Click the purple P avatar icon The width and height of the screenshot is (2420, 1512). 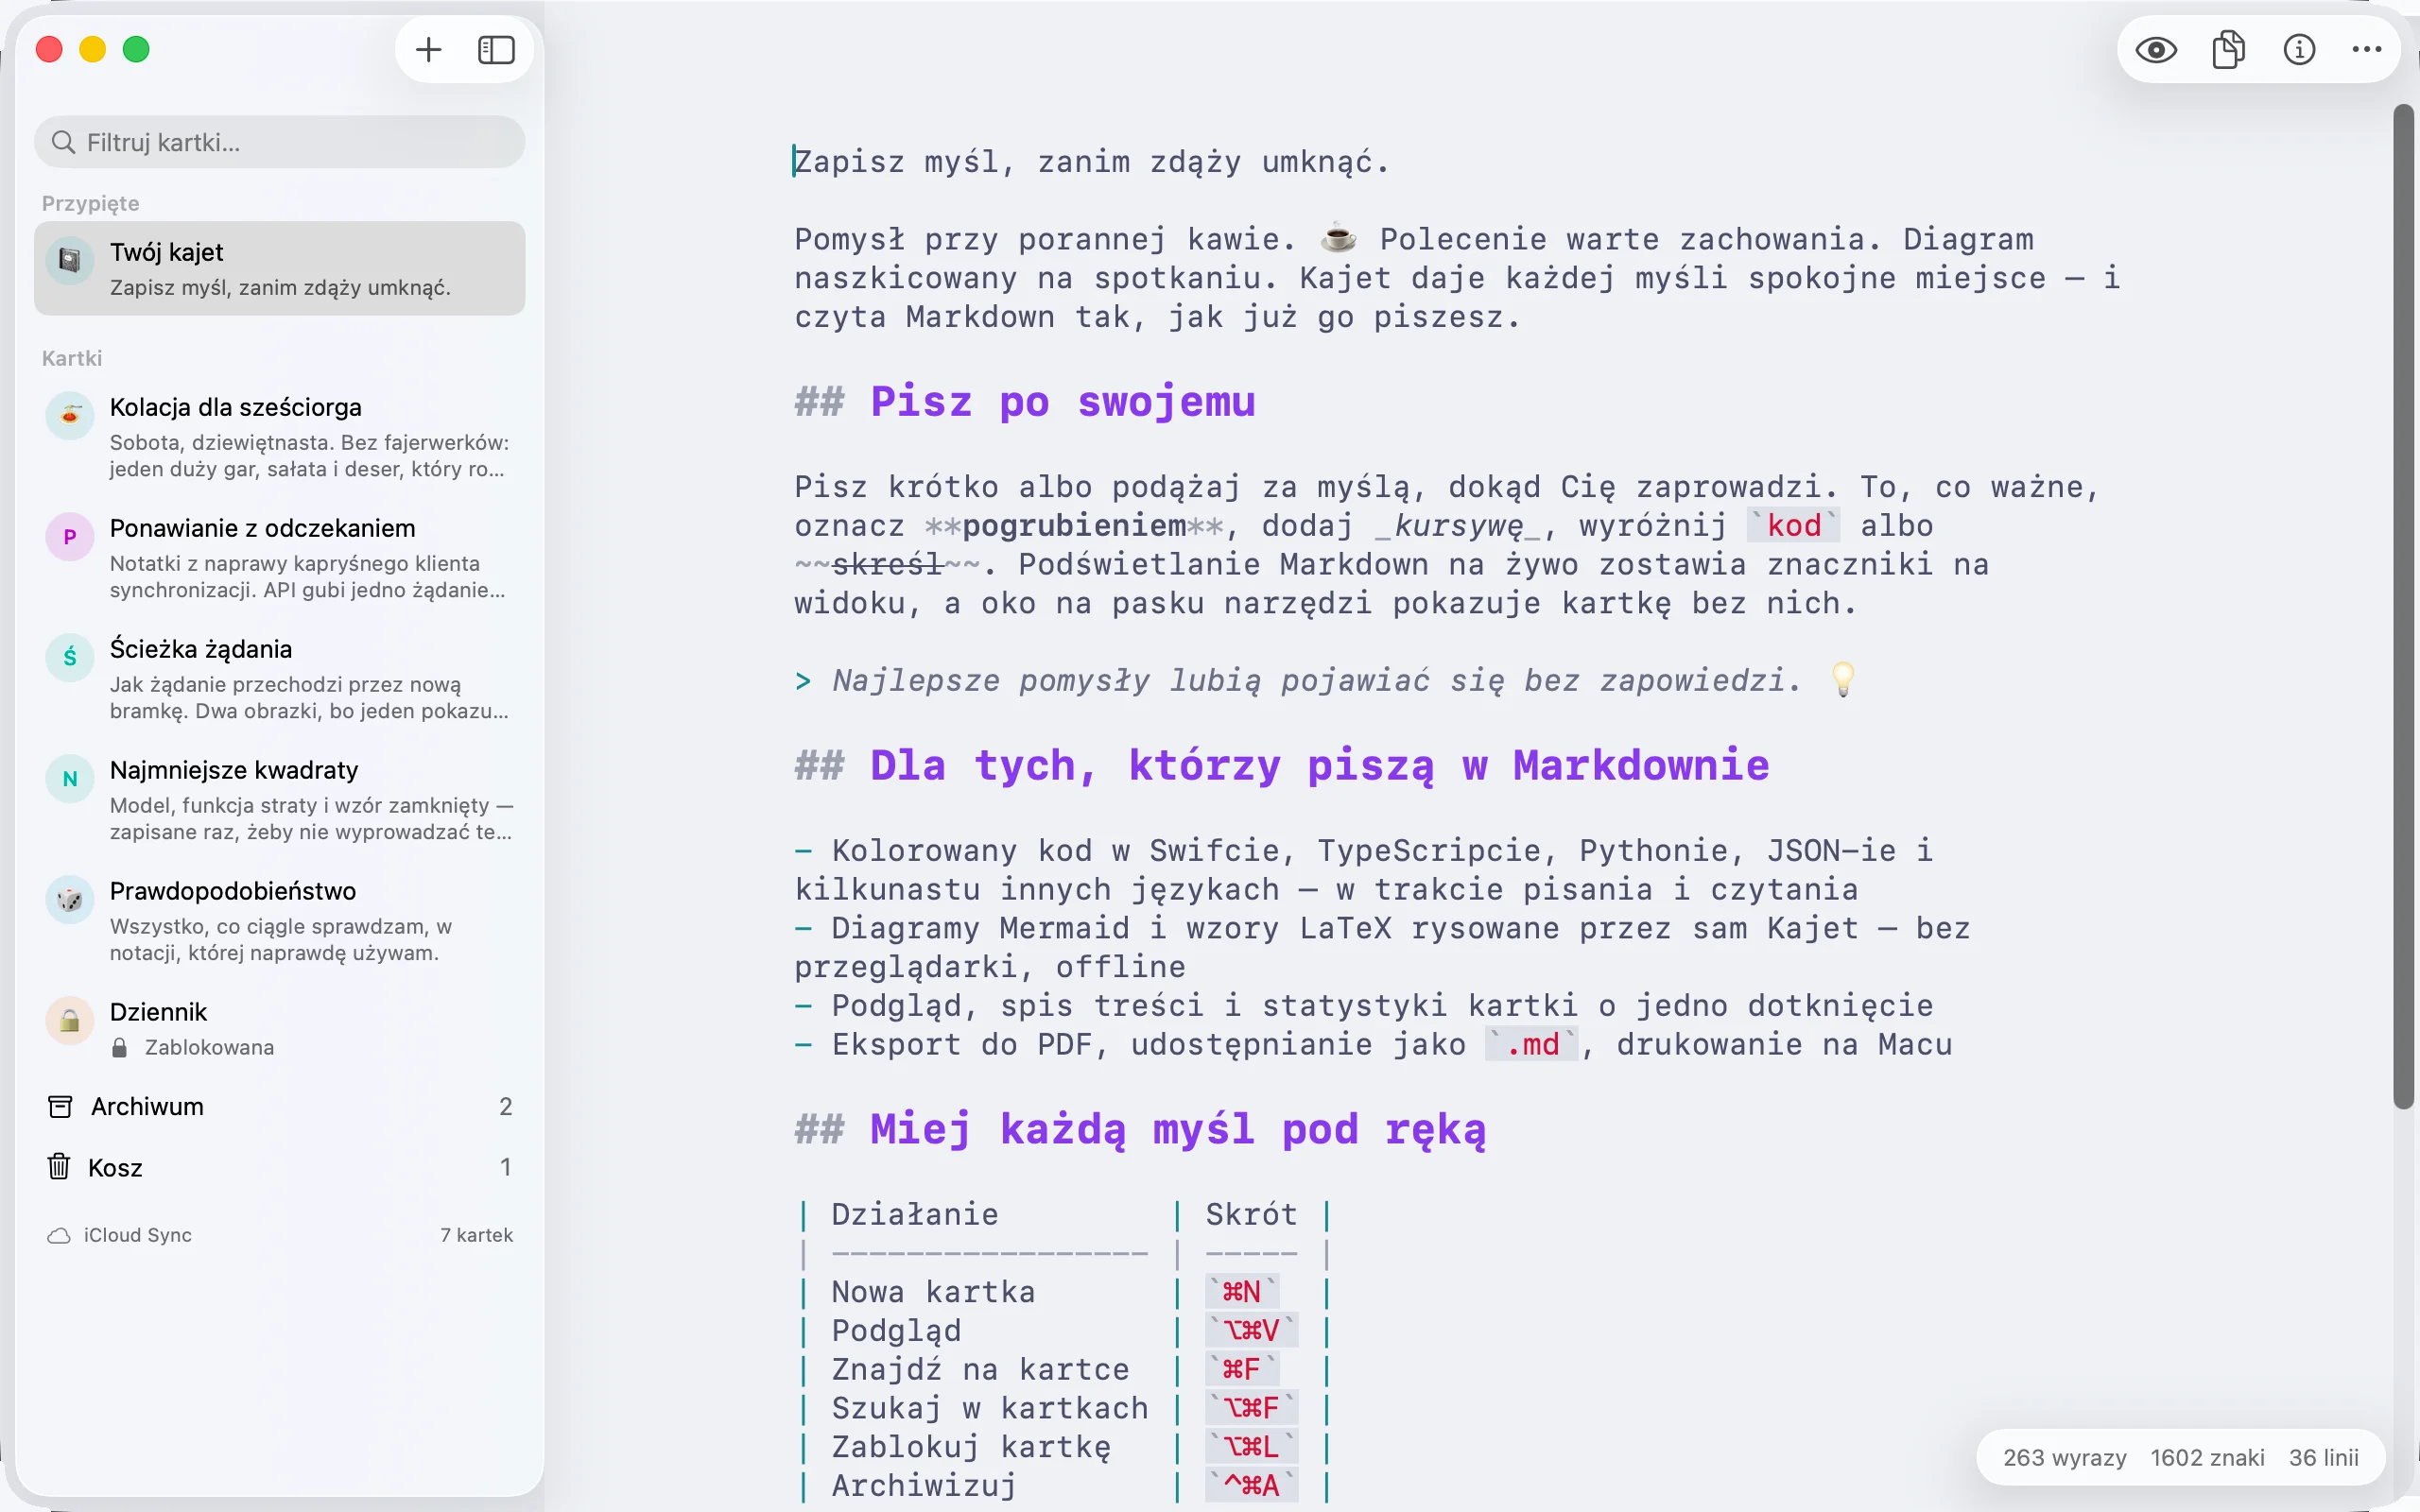tap(70, 536)
